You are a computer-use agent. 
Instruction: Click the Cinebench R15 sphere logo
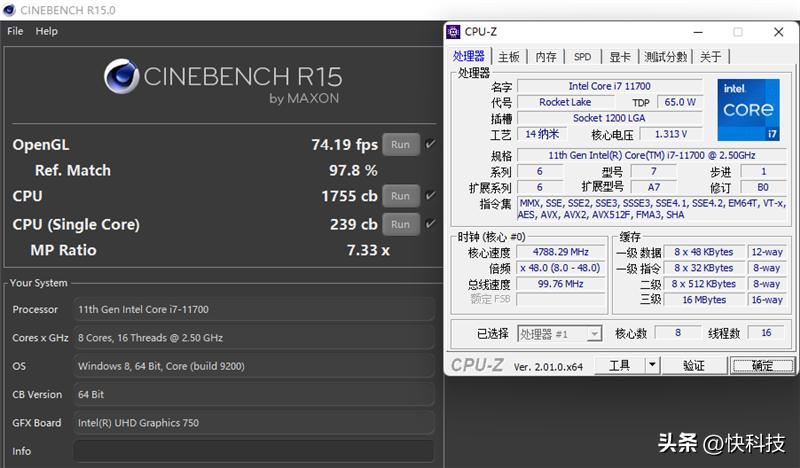tap(121, 76)
